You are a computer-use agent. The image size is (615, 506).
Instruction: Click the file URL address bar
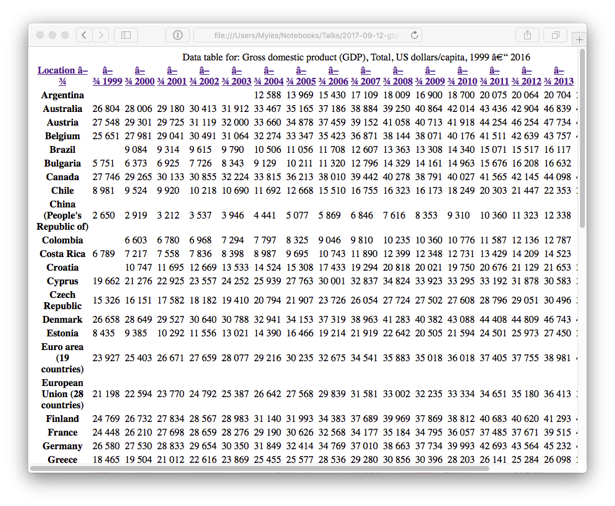click(x=300, y=35)
